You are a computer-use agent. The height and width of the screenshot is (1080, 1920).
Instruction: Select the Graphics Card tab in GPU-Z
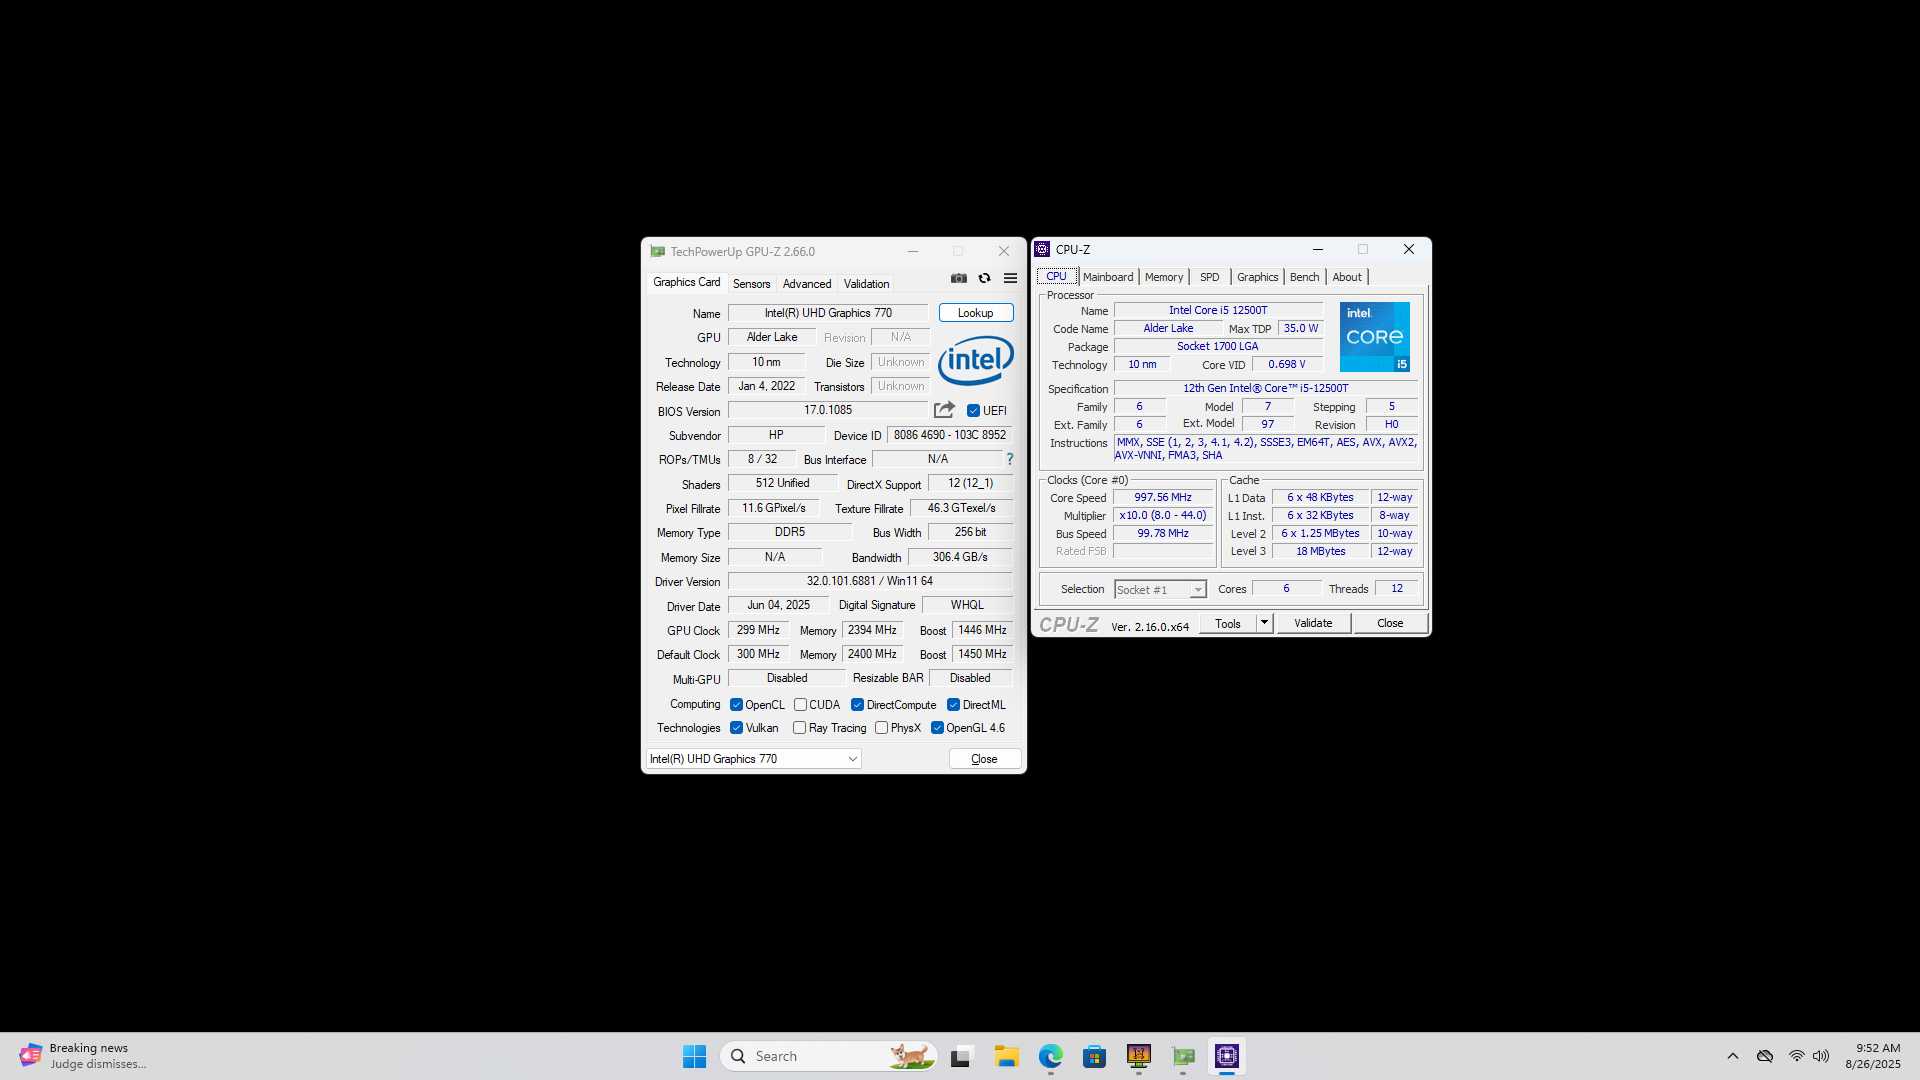687,283
